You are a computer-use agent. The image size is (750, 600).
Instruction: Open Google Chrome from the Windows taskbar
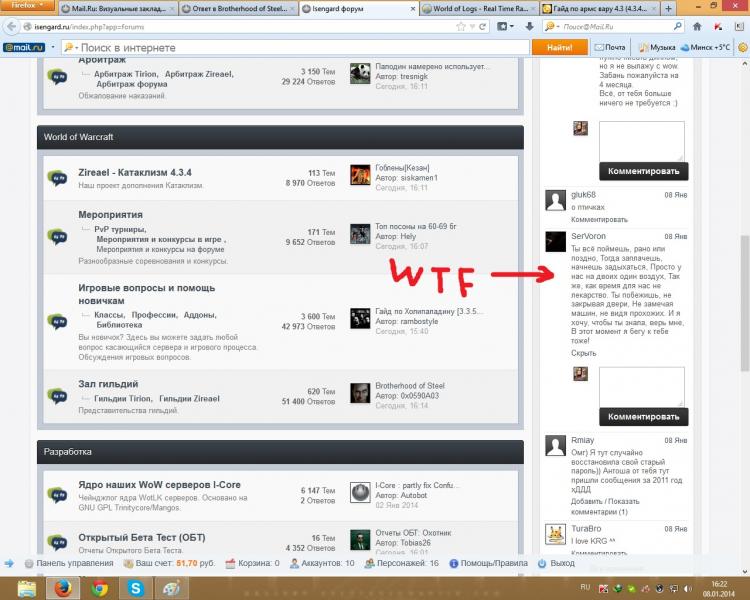99,589
